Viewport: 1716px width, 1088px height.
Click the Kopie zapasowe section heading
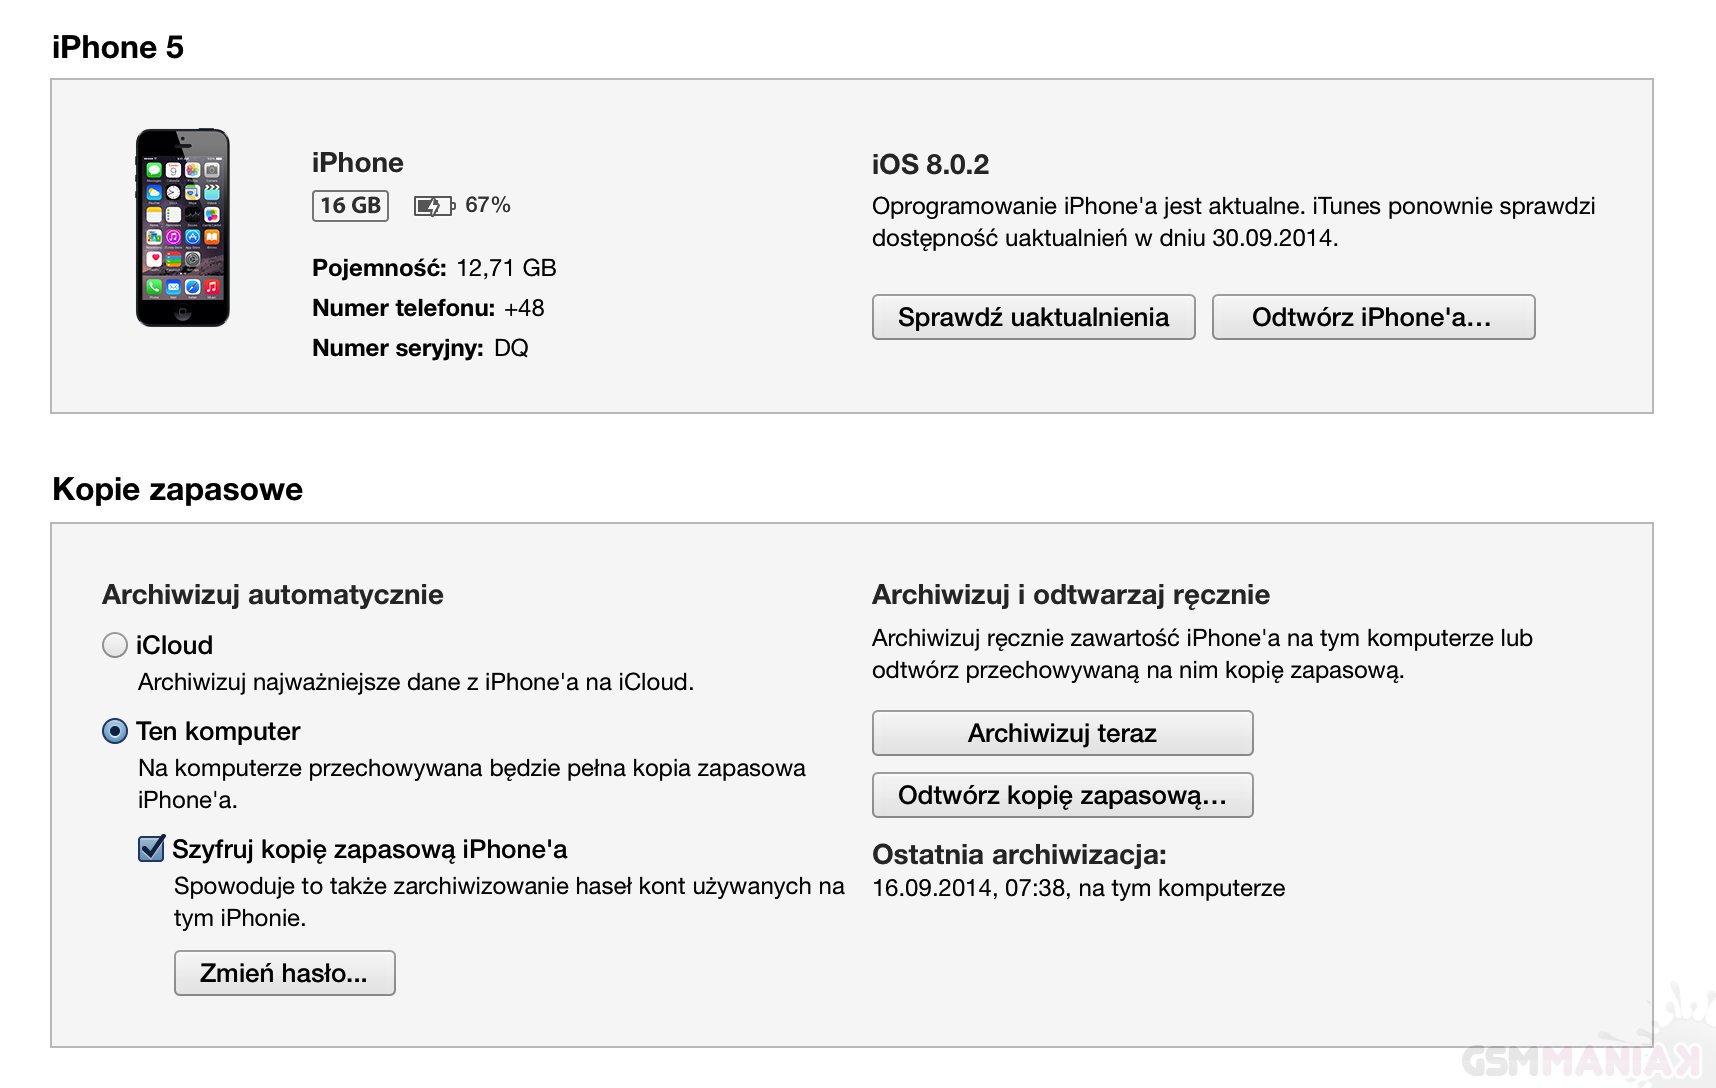point(177,489)
